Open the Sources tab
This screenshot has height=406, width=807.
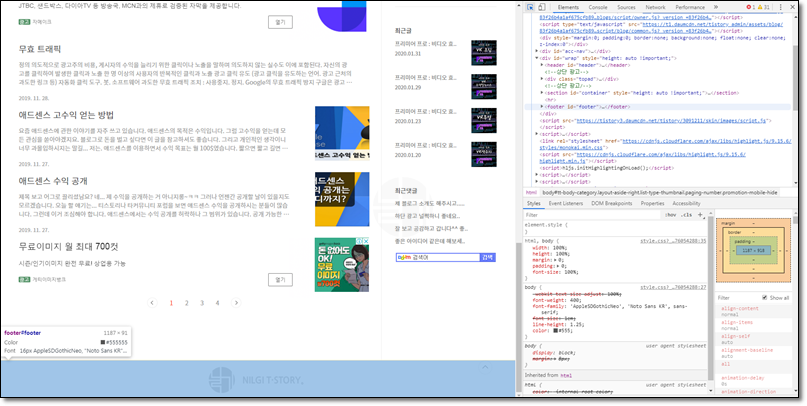(x=626, y=7)
